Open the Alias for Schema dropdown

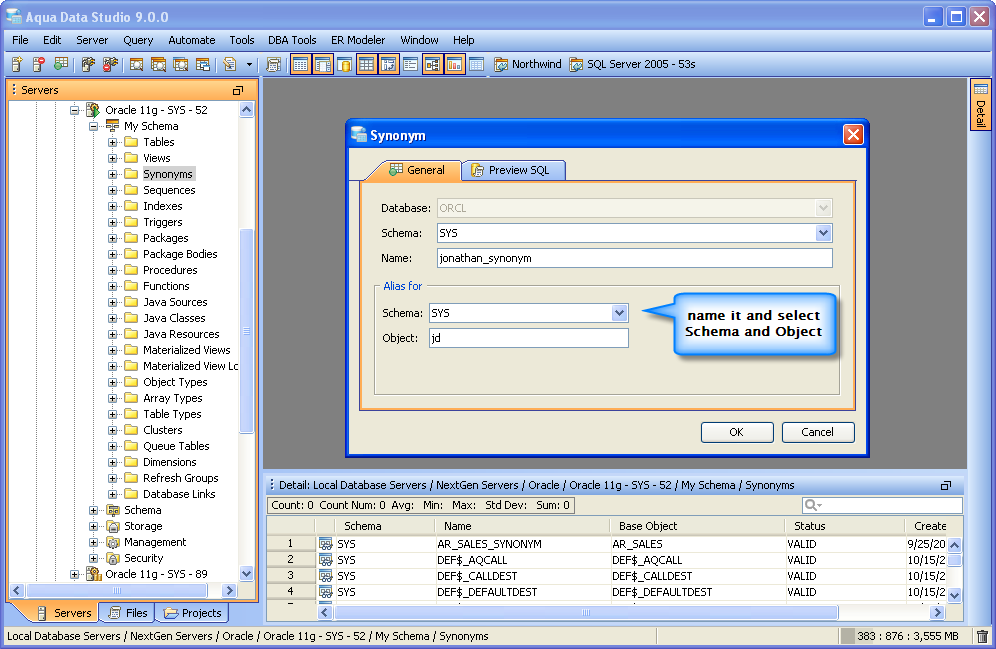[x=619, y=313]
